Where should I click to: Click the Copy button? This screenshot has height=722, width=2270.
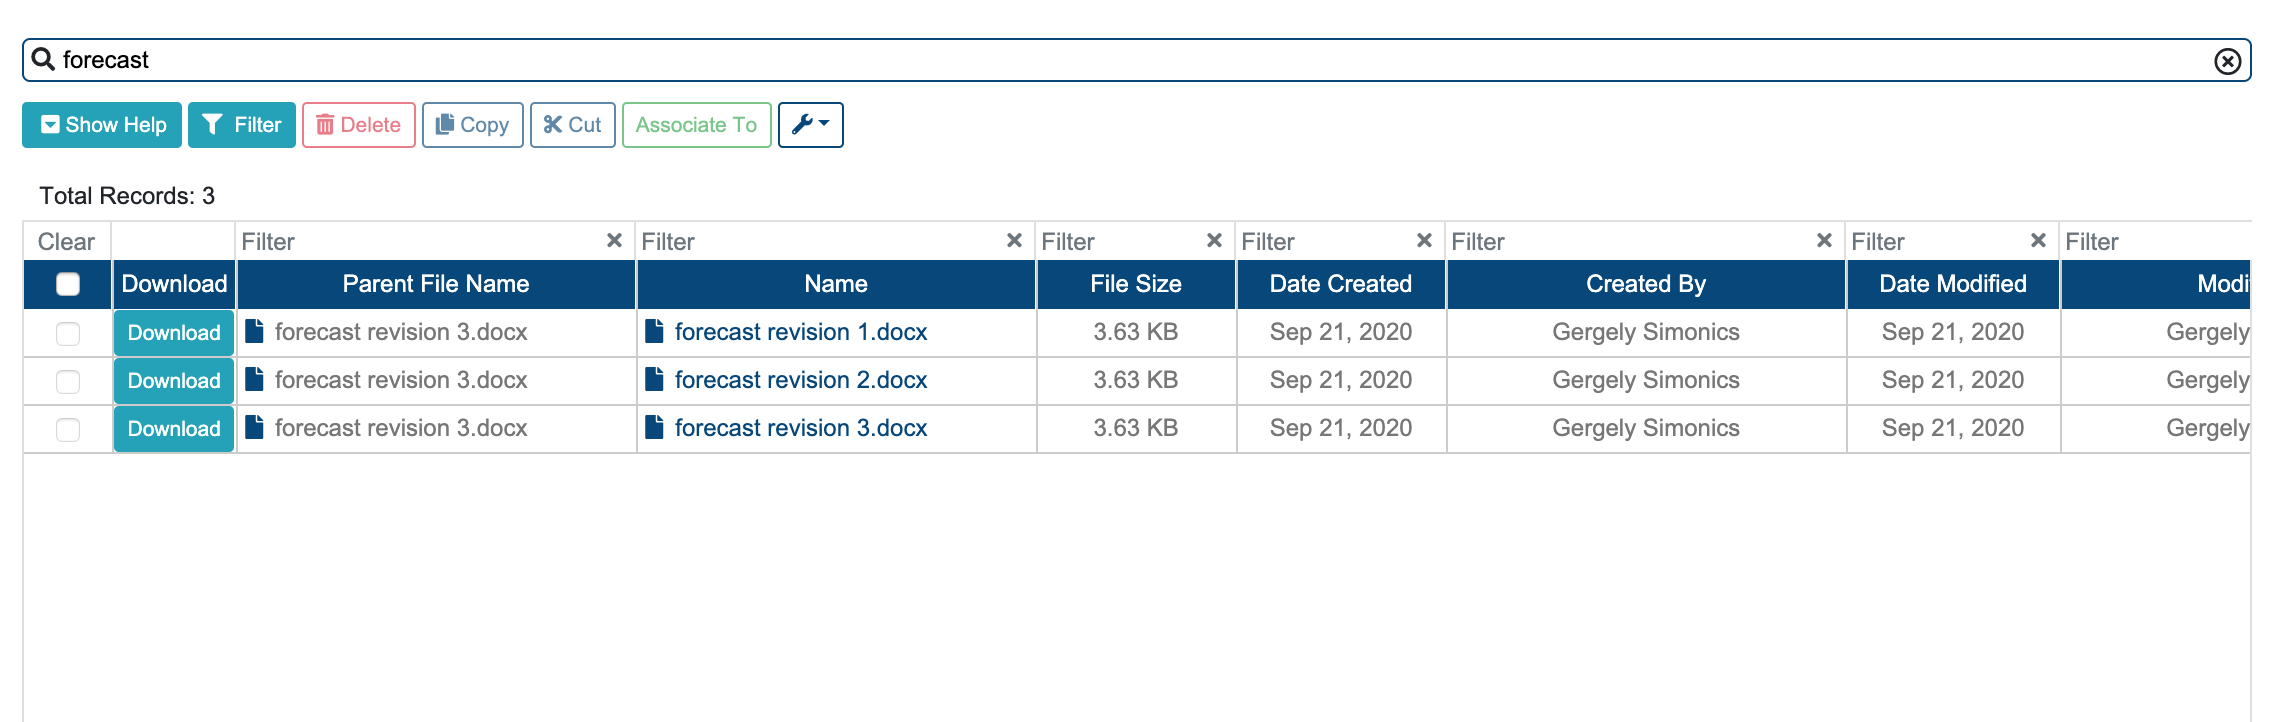click(472, 125)
